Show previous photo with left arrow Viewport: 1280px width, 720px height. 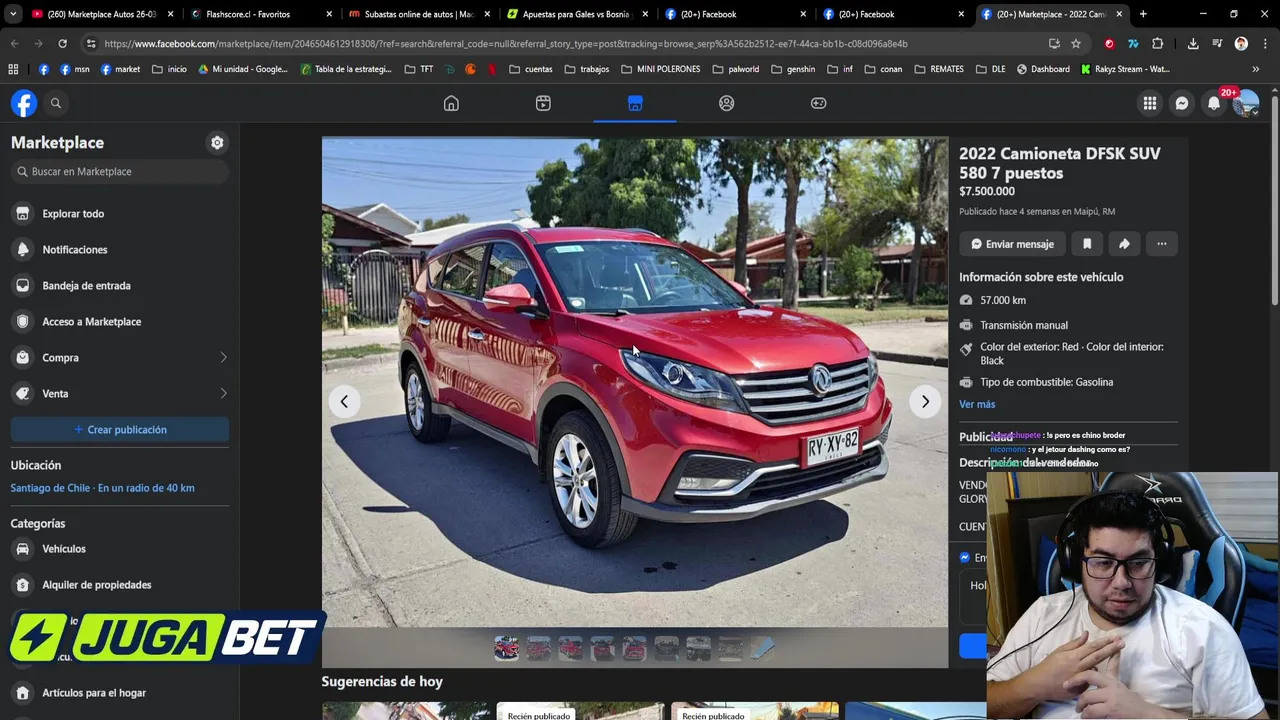click(344, 402)
